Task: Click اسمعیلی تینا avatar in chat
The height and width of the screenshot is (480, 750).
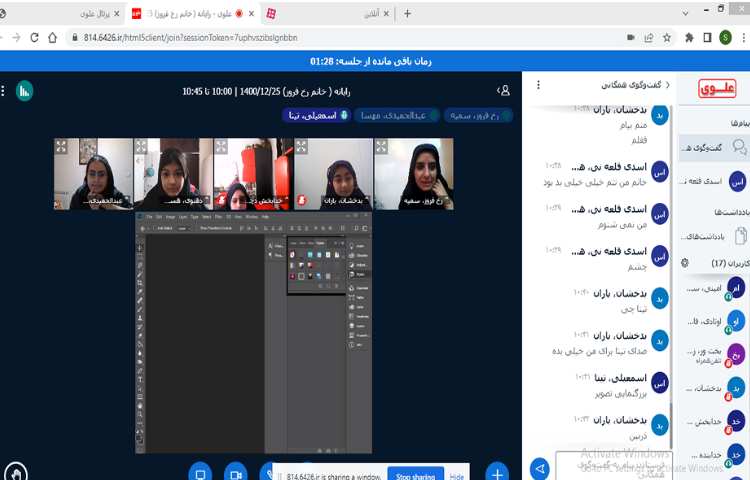Action: click(660, 382)
